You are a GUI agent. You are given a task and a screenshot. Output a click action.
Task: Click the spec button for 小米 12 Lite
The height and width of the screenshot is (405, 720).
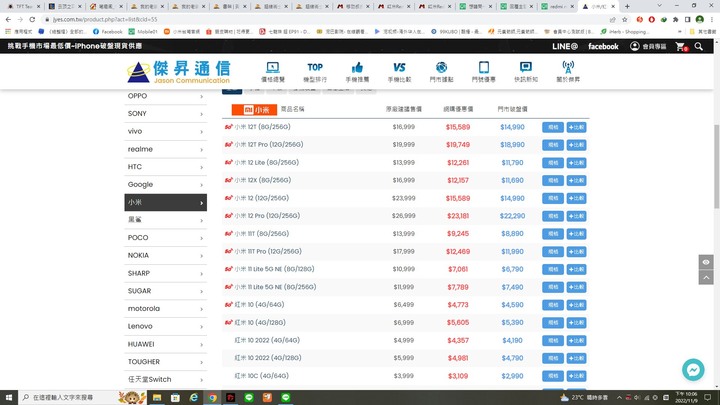point(552,163)
